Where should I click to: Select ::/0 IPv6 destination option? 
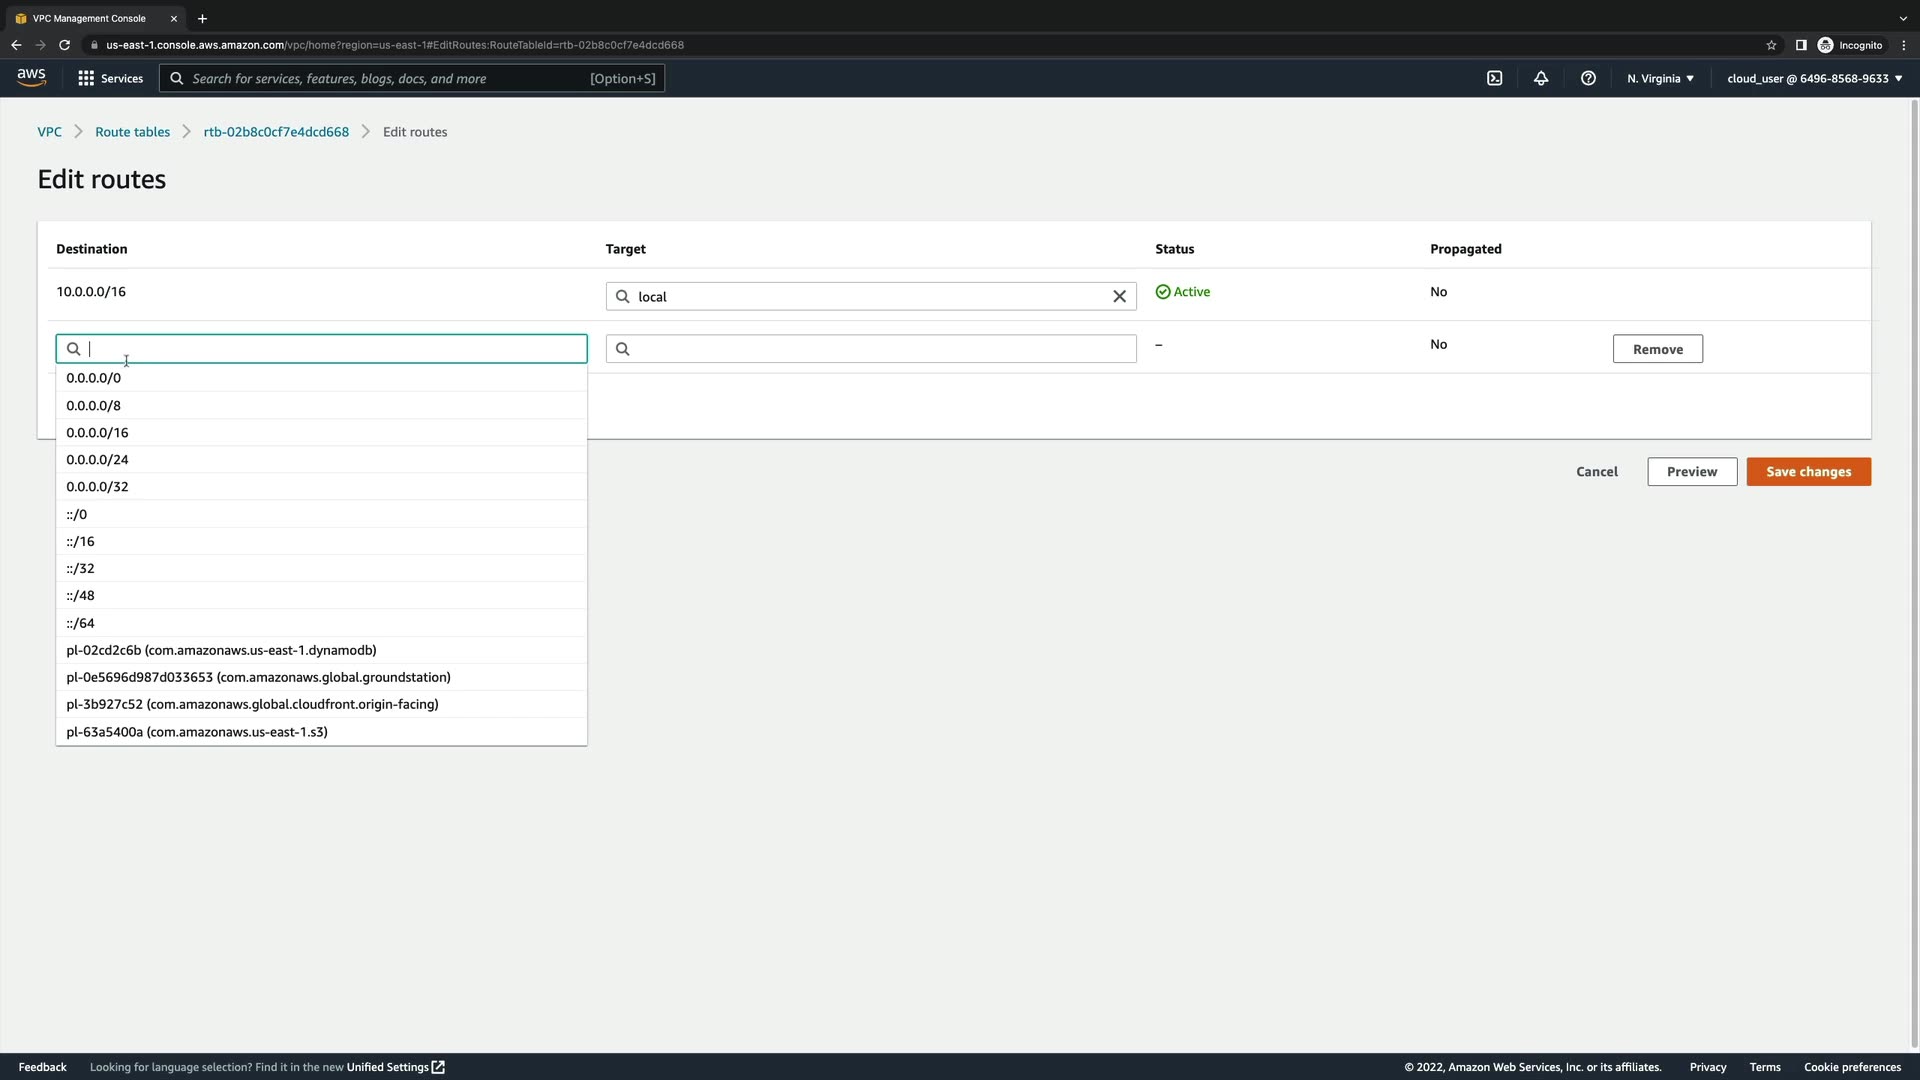pos(77,514)
